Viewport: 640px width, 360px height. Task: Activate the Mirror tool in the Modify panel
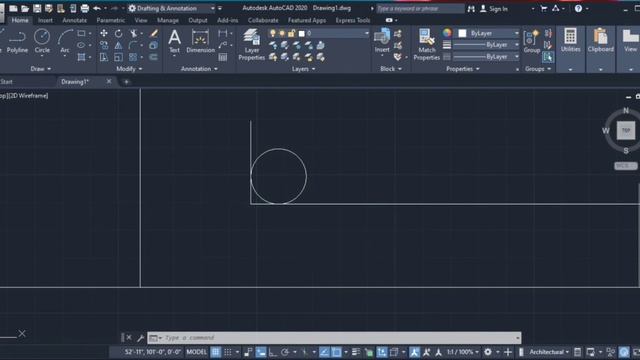pos(118,45)
